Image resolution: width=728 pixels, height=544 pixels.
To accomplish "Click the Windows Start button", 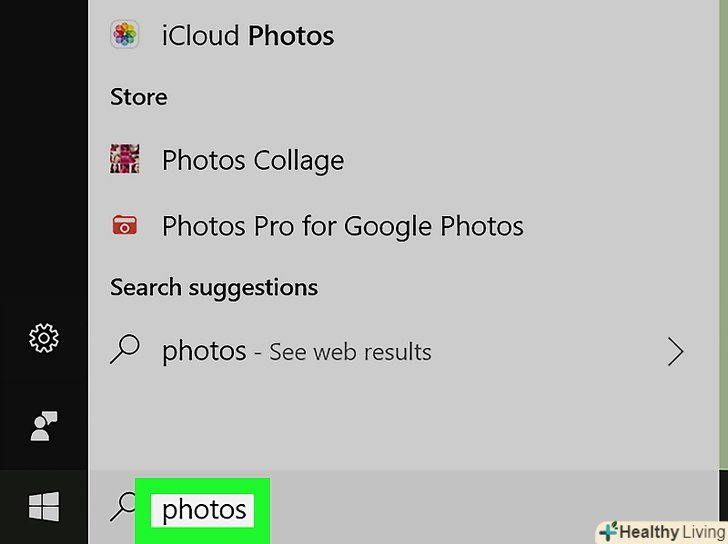I will (44, 508).
